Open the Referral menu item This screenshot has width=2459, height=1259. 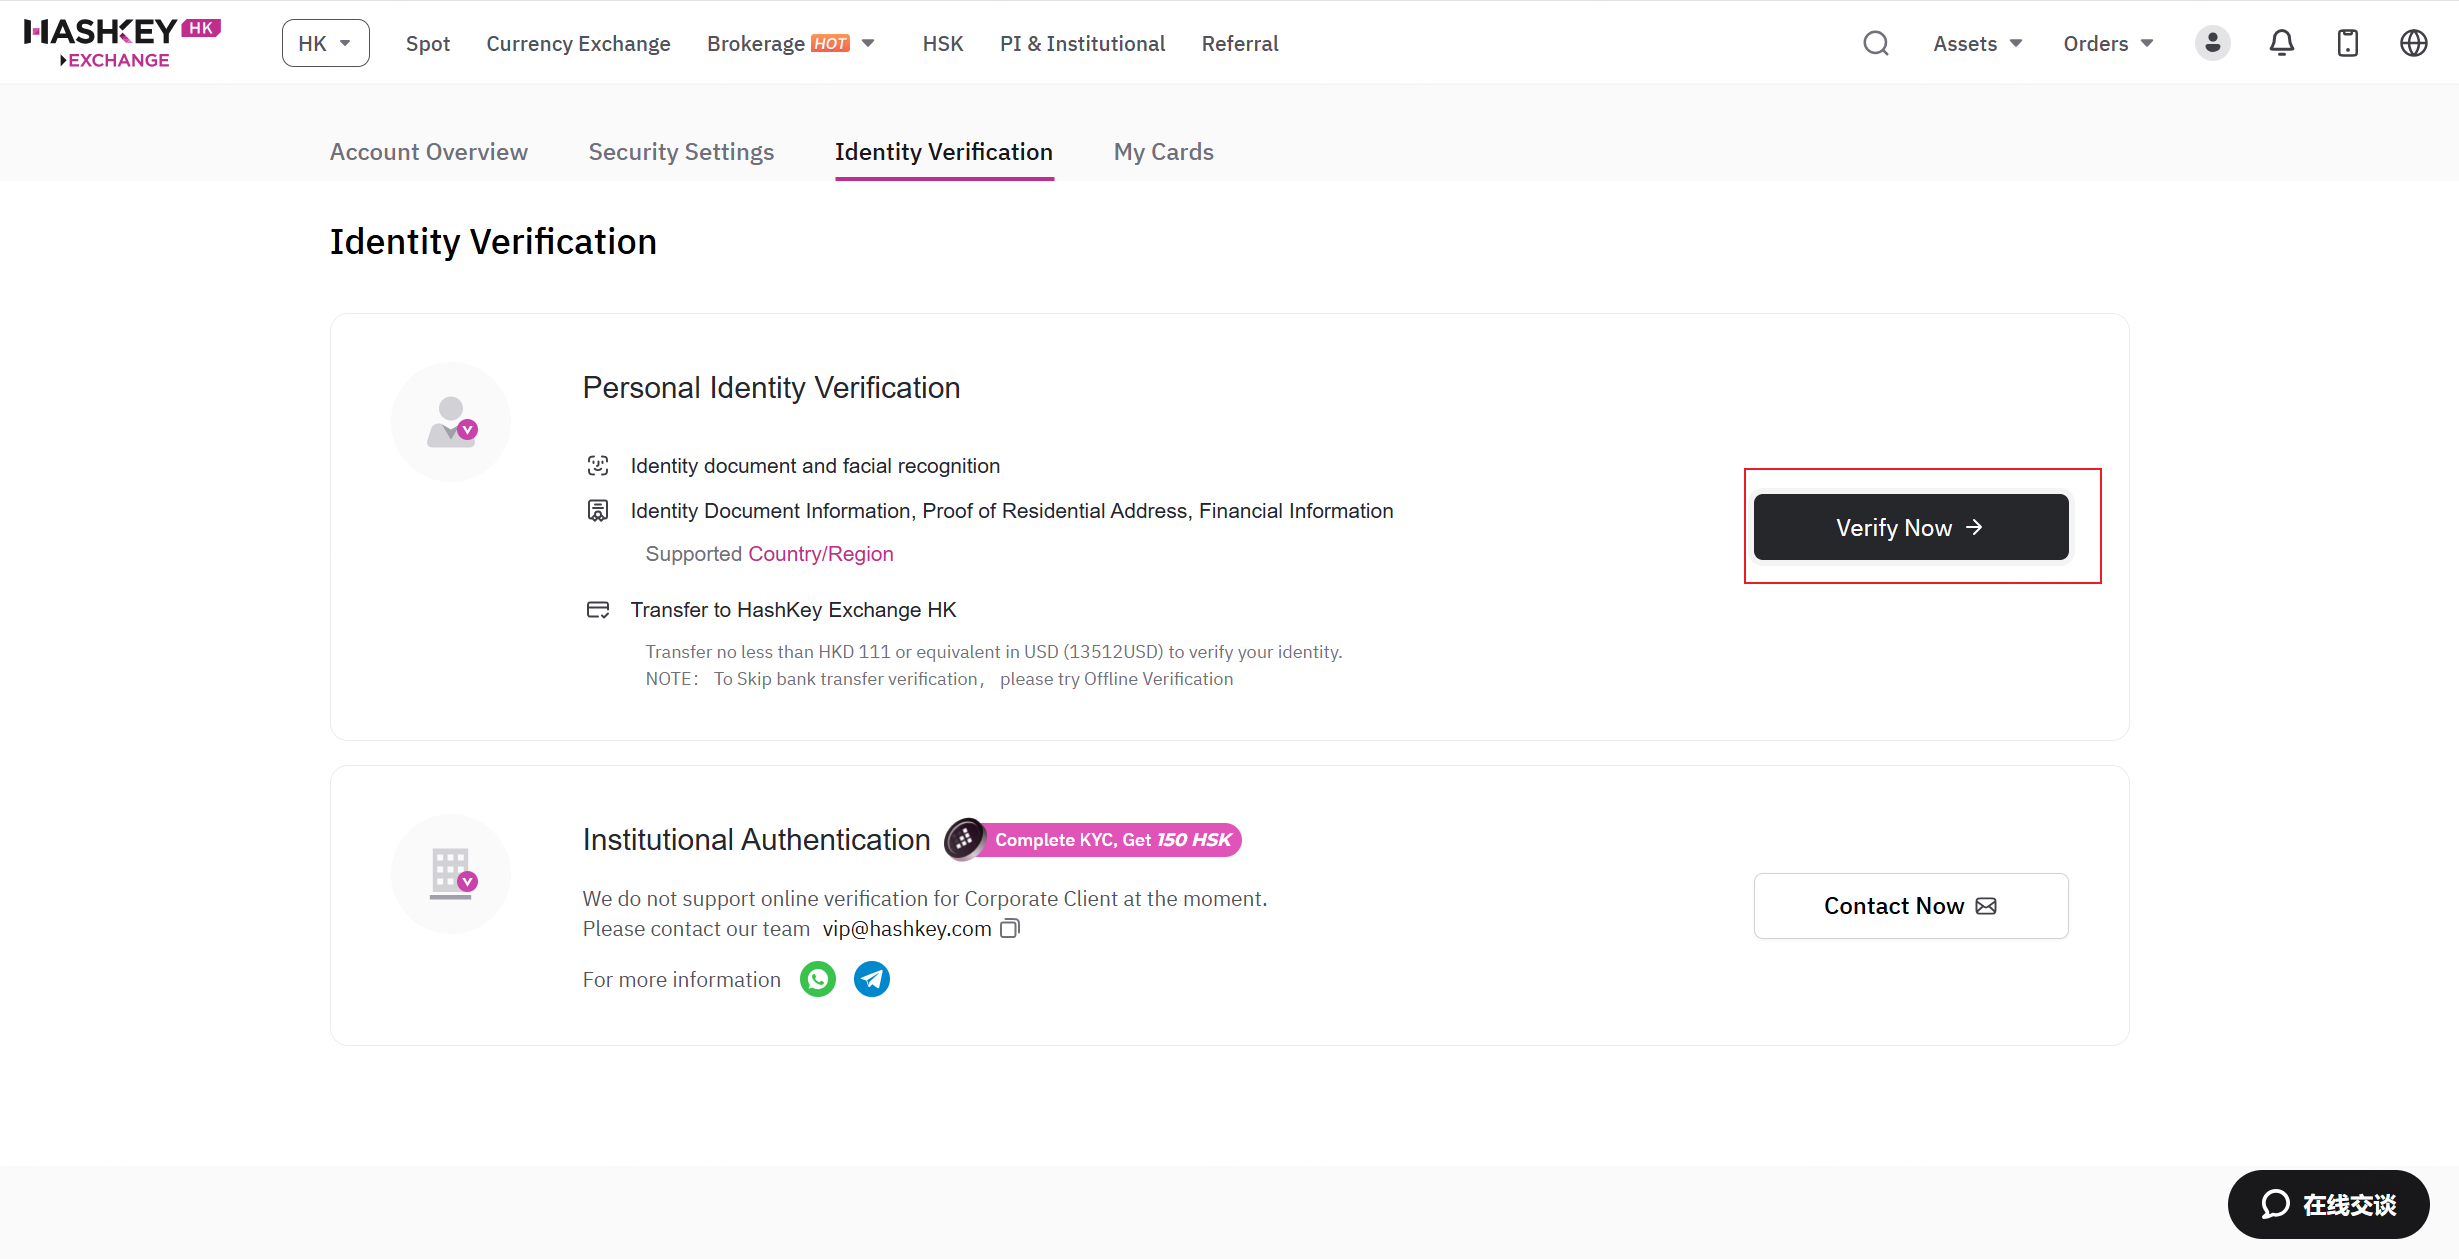pyautogui.click(x=1240, y=43)
